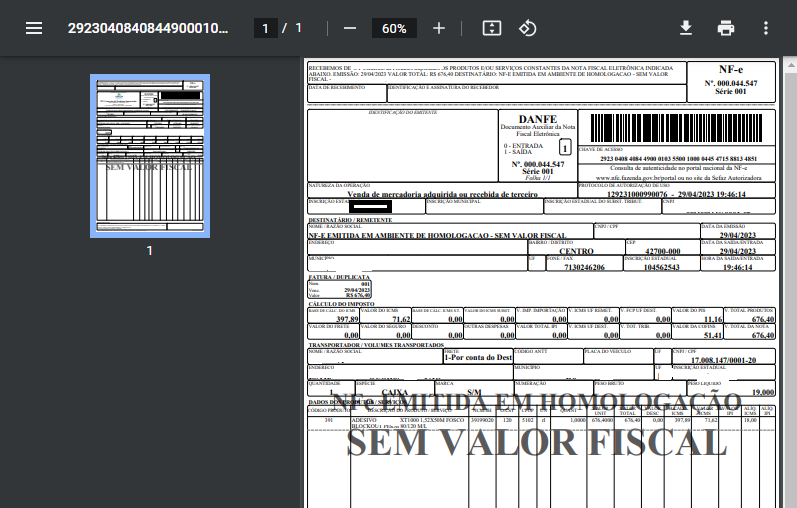
Task: Click the CNPJ 17.008.147/0001-20 value
Action: click(x=718, y=358)
